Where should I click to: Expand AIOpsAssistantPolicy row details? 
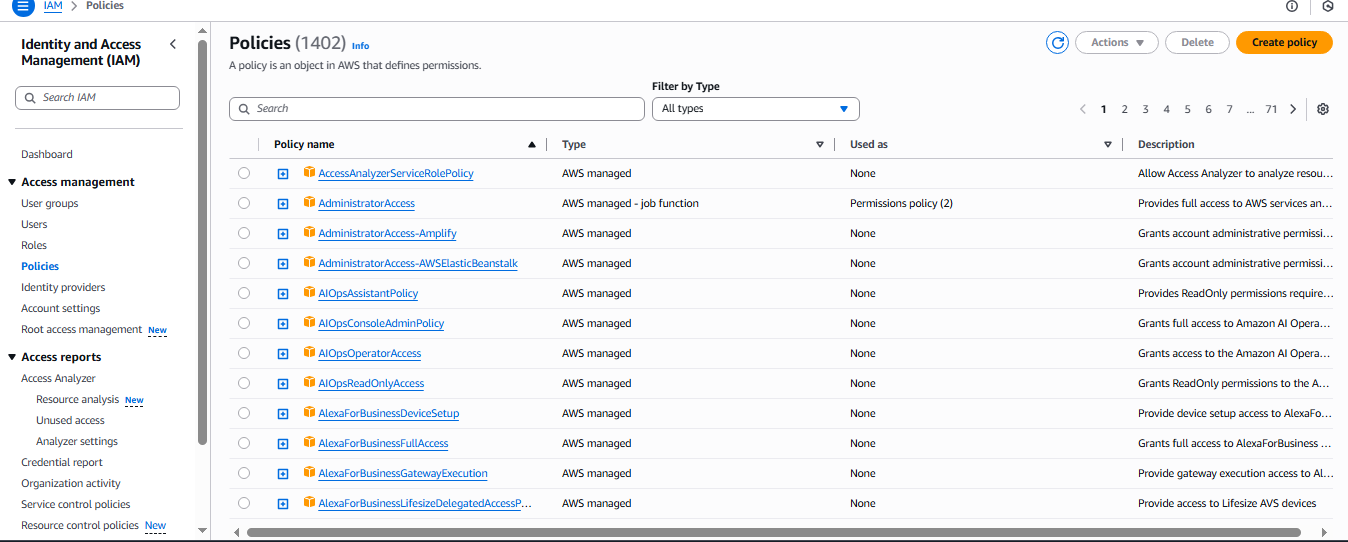coord(283,294)
